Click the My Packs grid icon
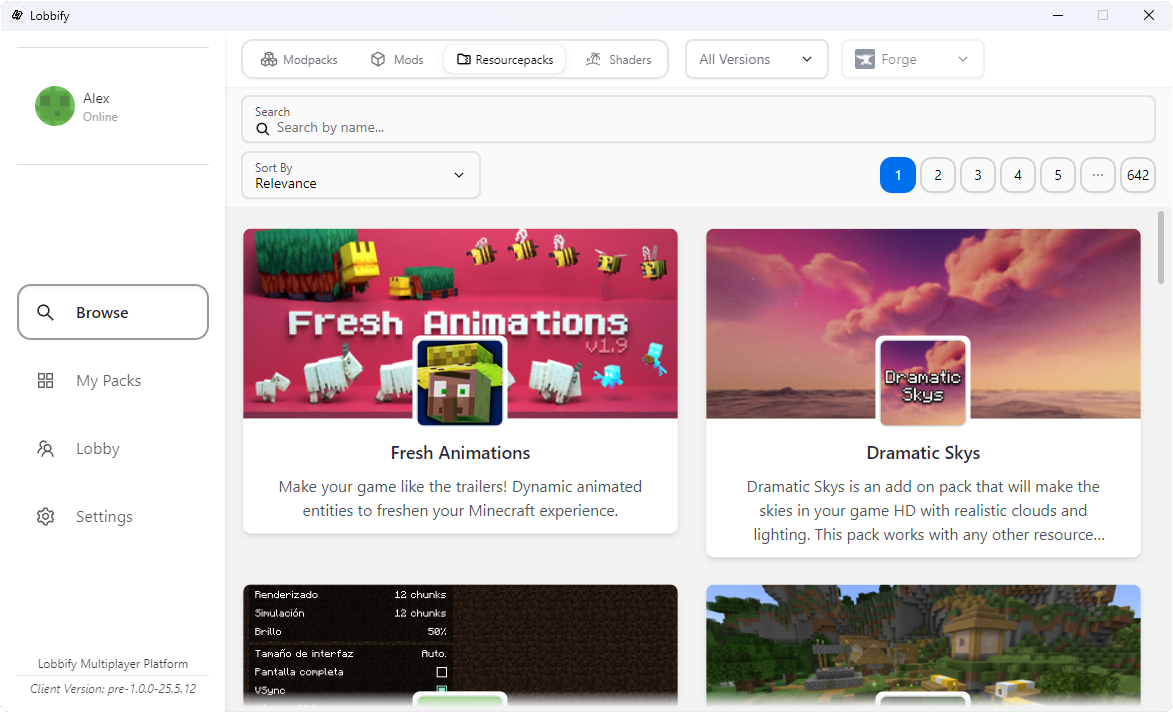 46,381
